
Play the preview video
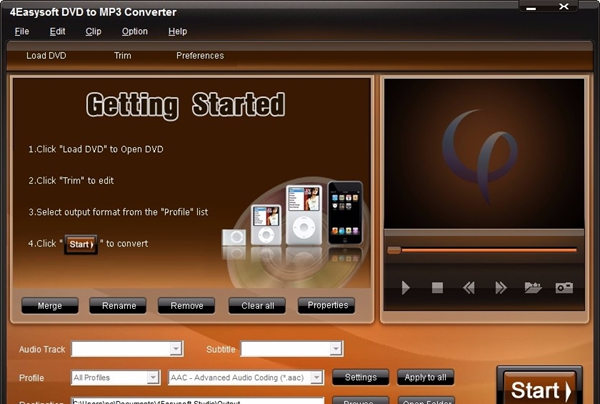coord(406,288)
